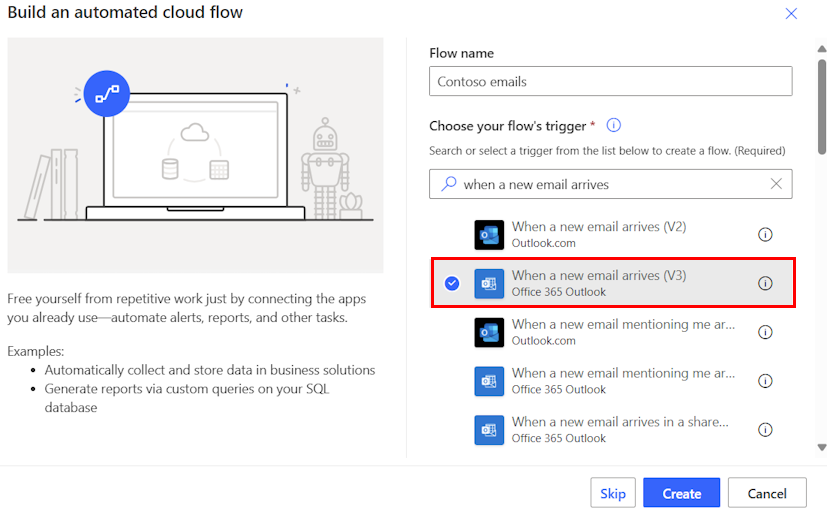Click the search magnifier icon
The image size is (827, 512).
click(448, 183)
